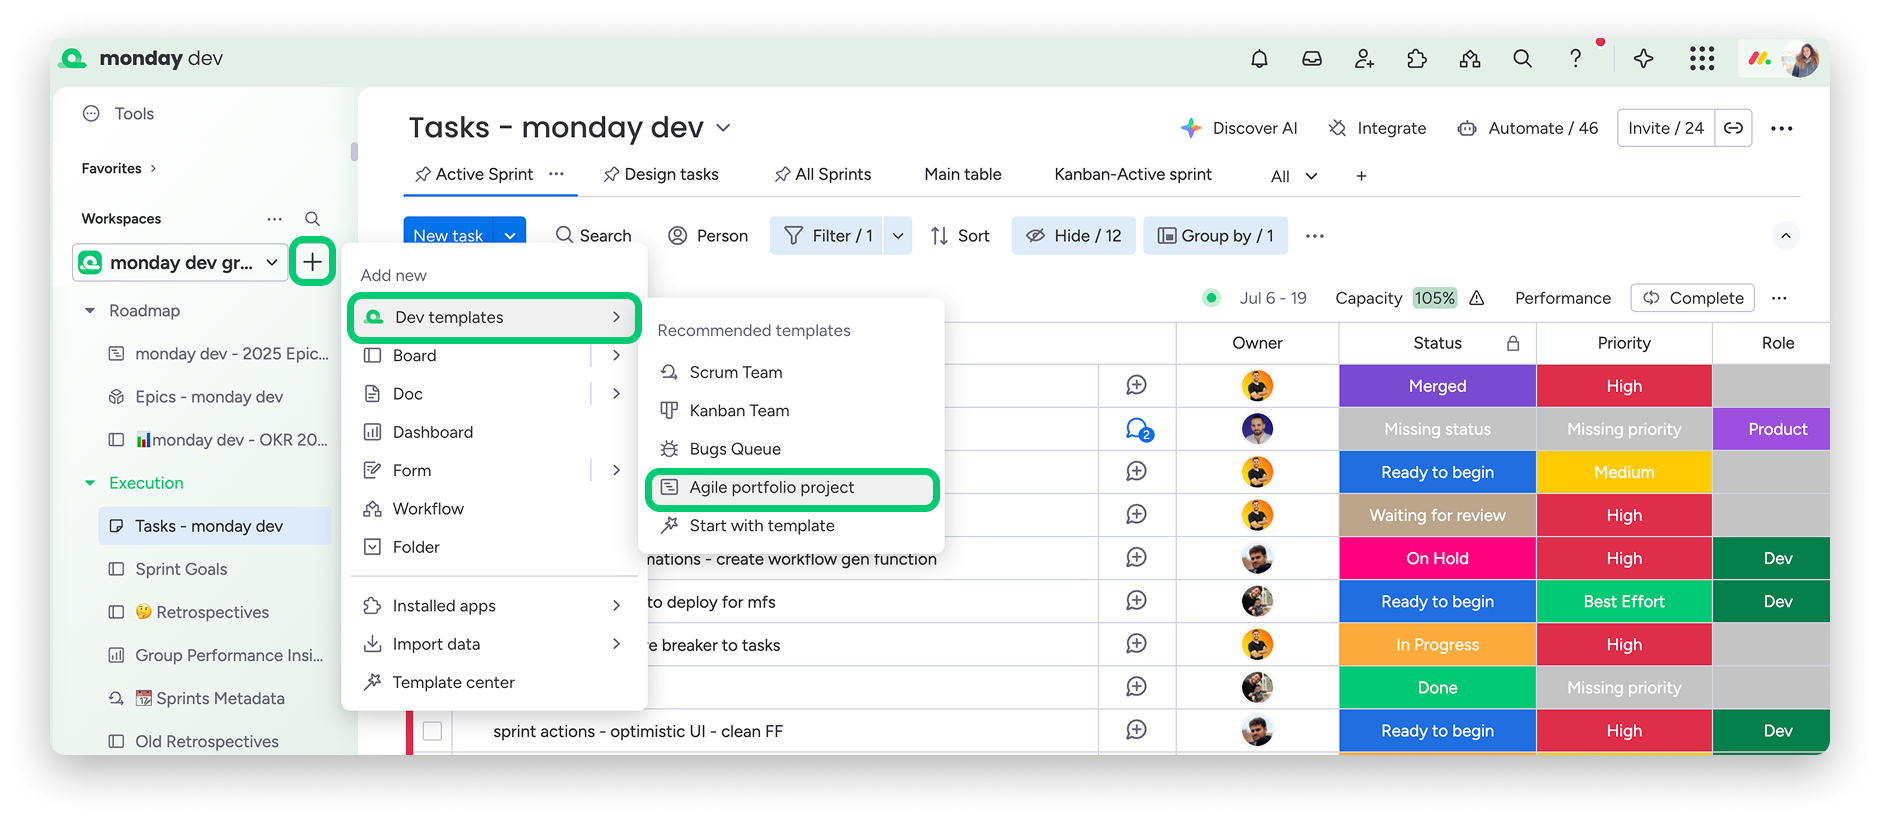
Task: Open the apps puzzle-piece icon
Action: tap(1417, 59)
